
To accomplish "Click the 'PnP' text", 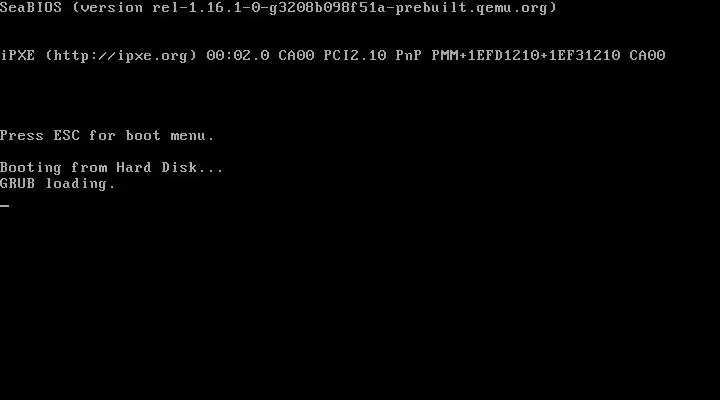I will point(409,56).
